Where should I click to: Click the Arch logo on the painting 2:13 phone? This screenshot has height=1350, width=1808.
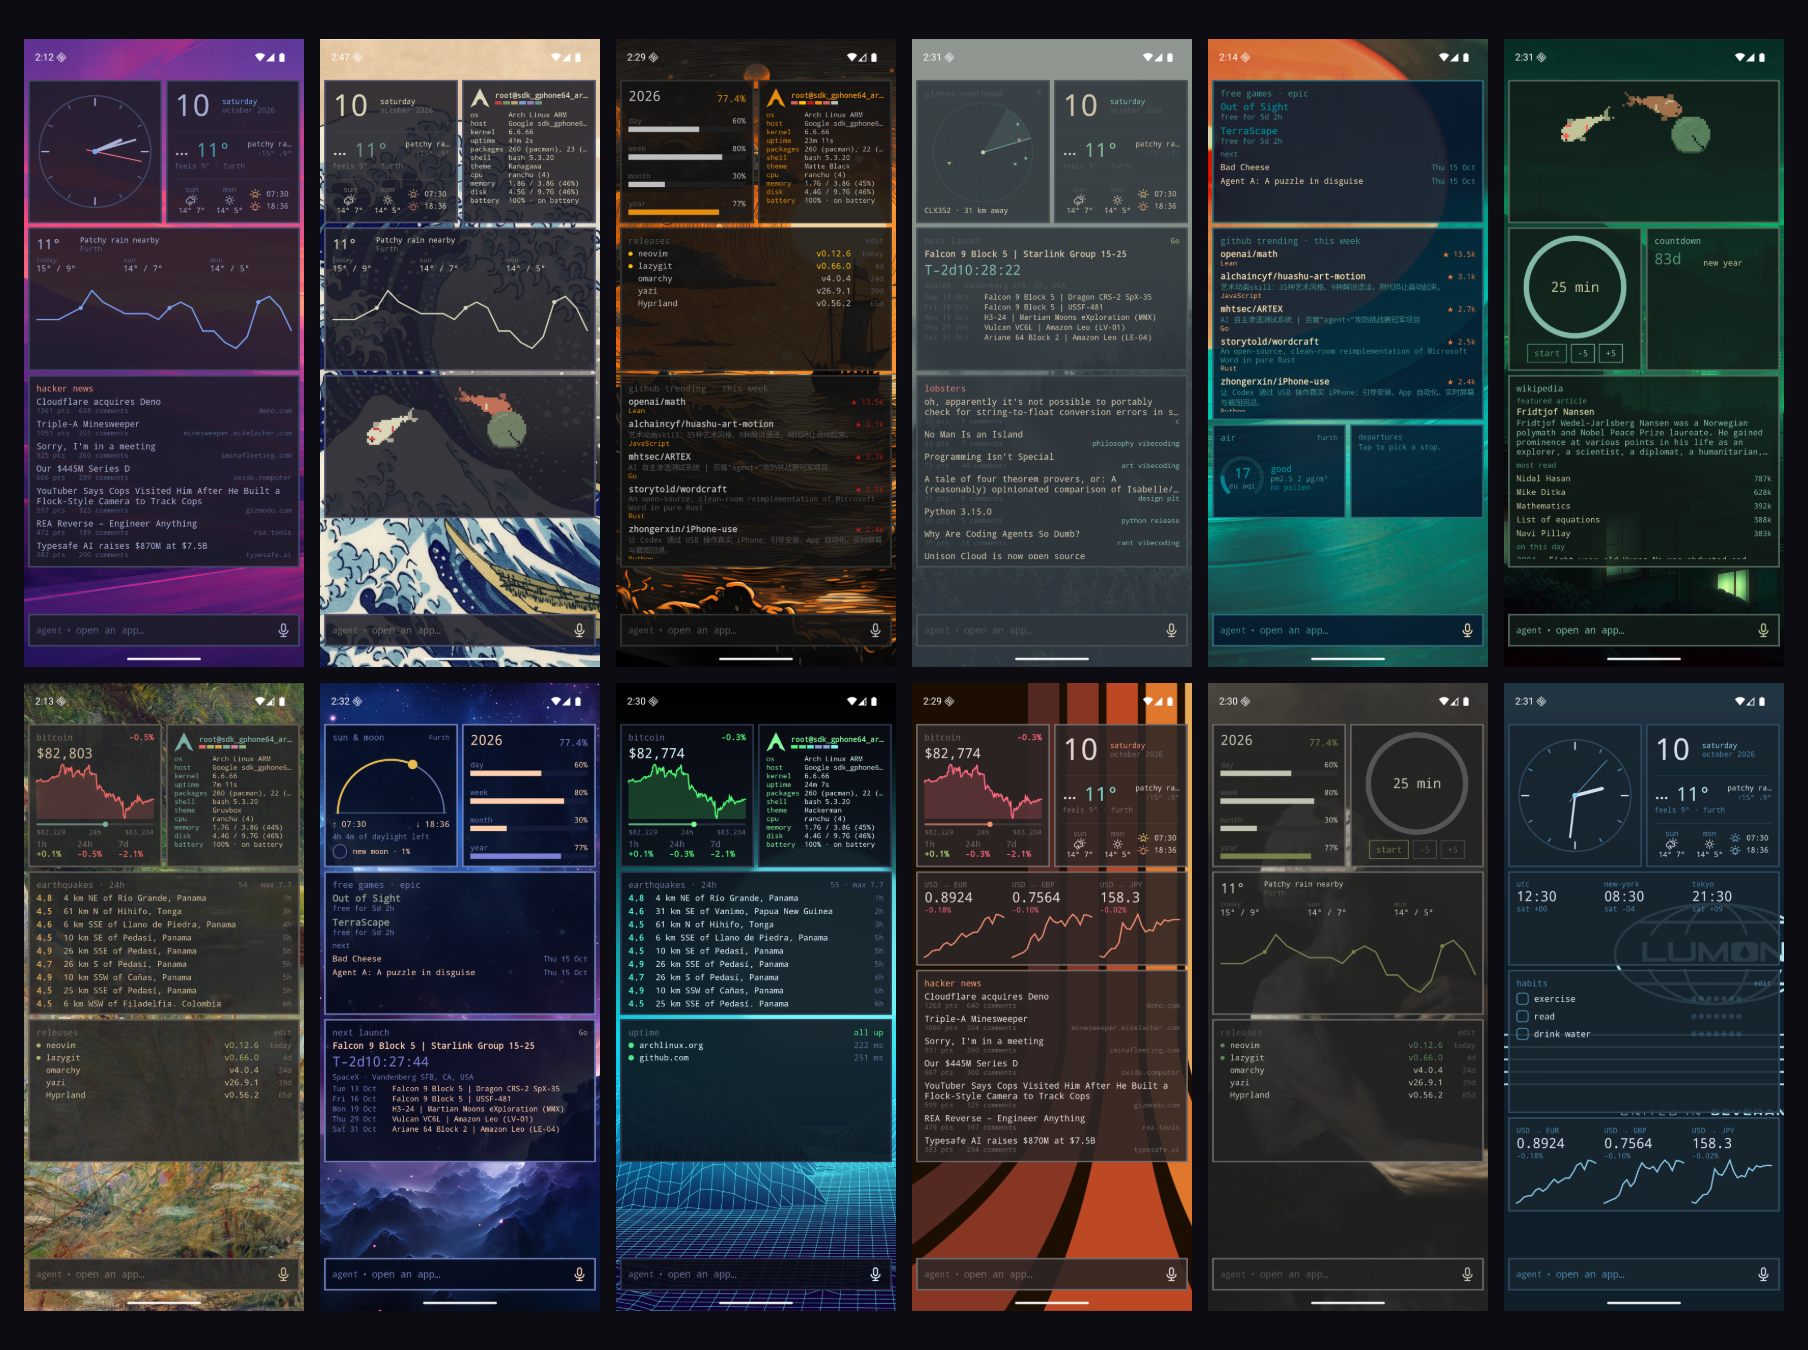point(184,742)
